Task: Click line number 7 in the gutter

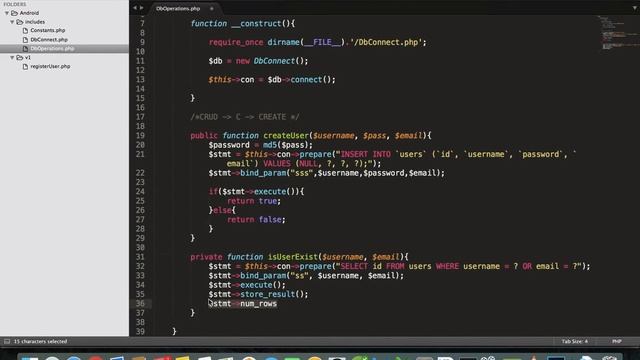Action: pos(142,24)
